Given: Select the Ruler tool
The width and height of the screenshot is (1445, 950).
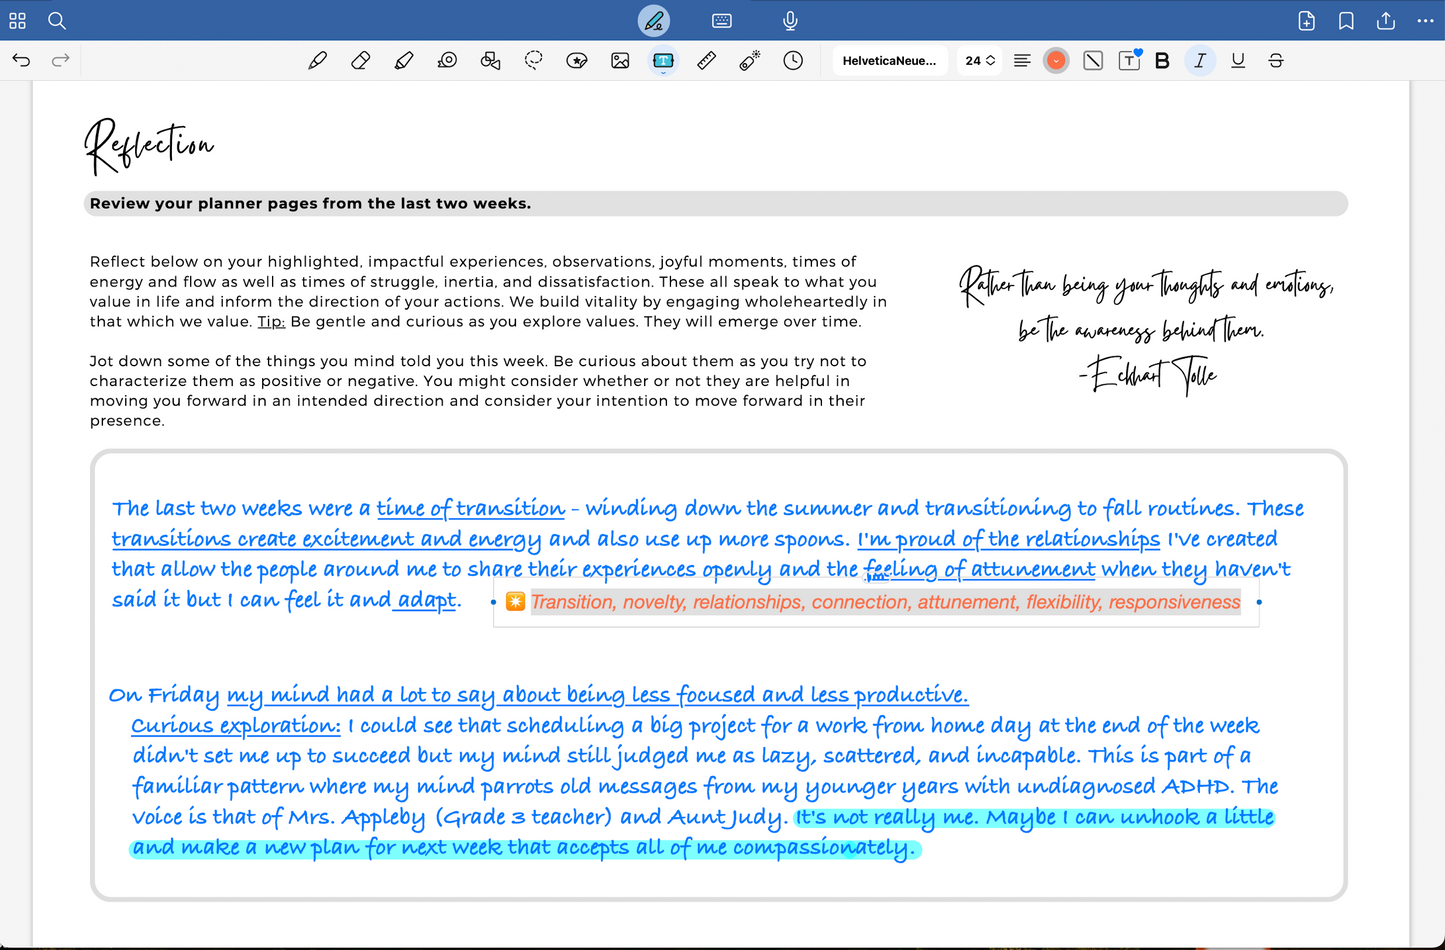Looking at the screenshot, I should pos(707,61).
